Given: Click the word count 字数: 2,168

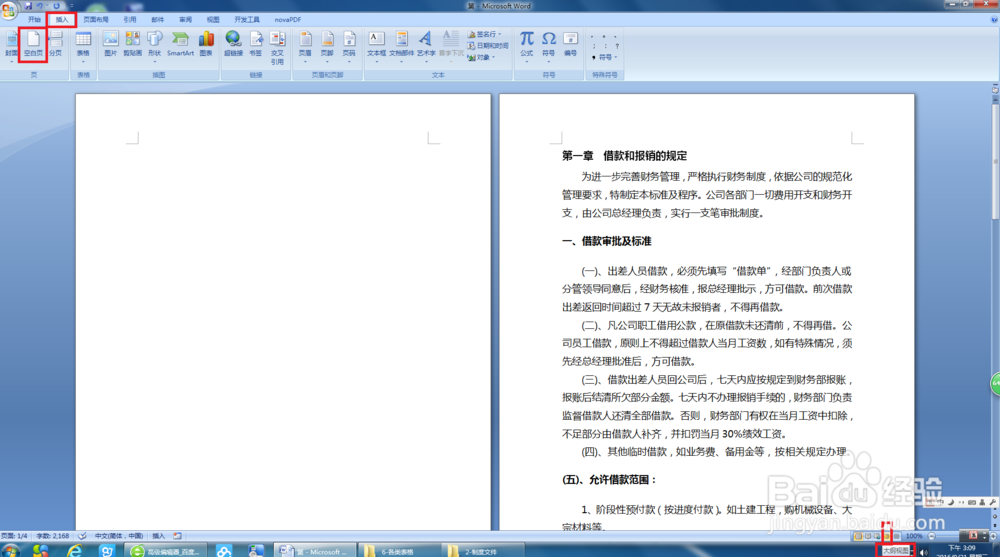Looking at the screenshot, I should pos(52,536).
